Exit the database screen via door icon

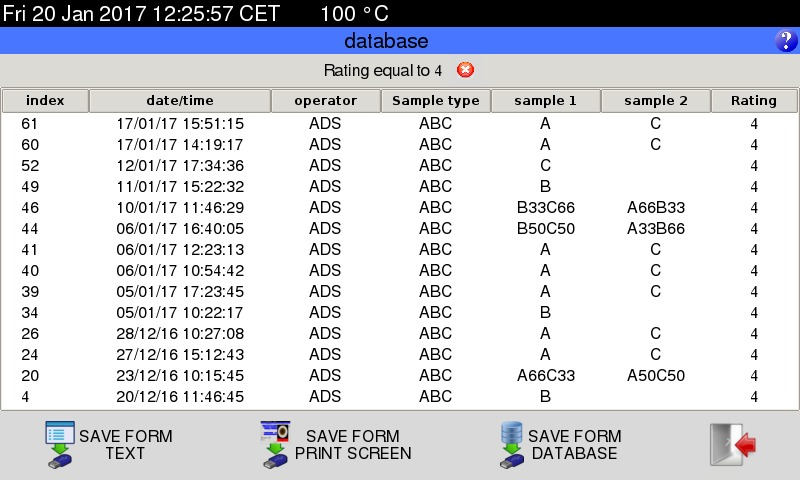(x=733, y=445)
